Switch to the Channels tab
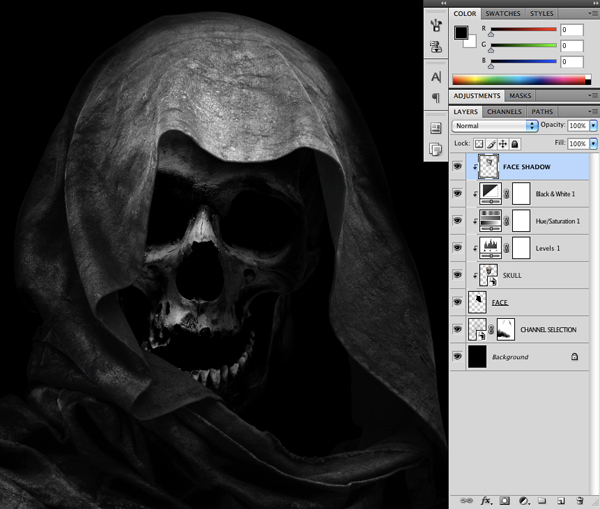This screenshot has height=509, width=600. 503,111
